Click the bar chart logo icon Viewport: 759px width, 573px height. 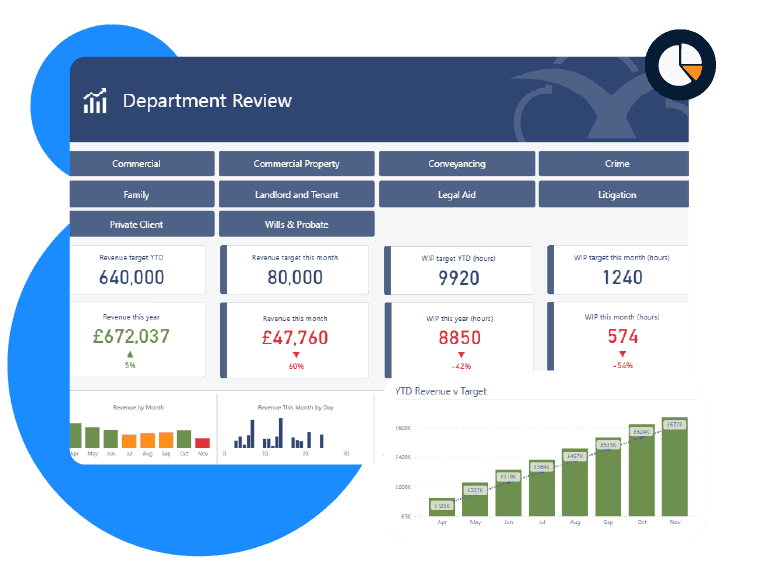(95, 101)
